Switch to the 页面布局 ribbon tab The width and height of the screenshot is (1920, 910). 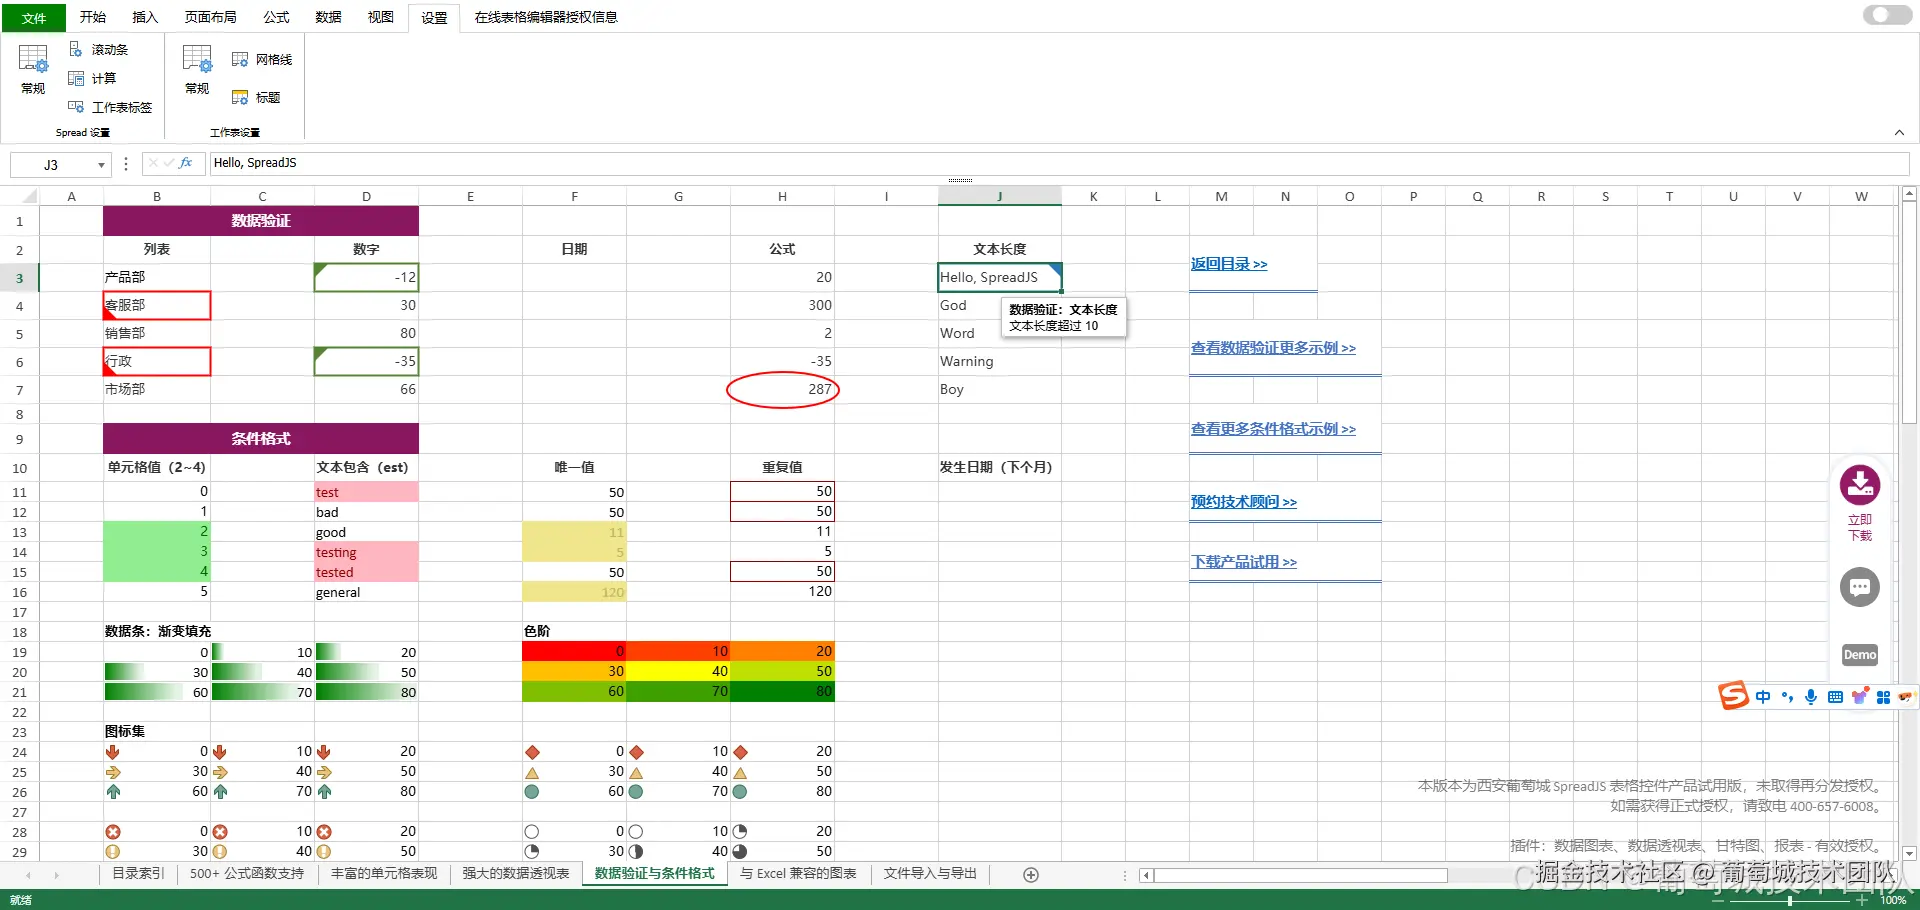pos(211,17)
